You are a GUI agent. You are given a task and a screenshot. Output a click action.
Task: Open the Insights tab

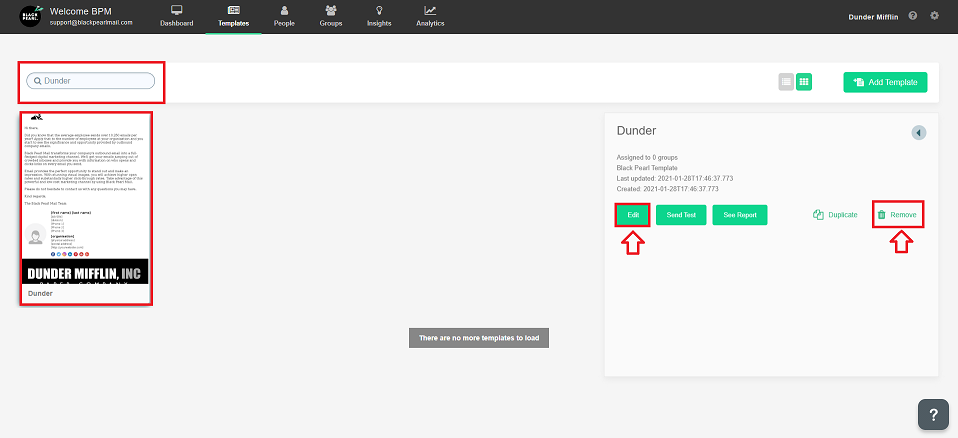point(379,16)
